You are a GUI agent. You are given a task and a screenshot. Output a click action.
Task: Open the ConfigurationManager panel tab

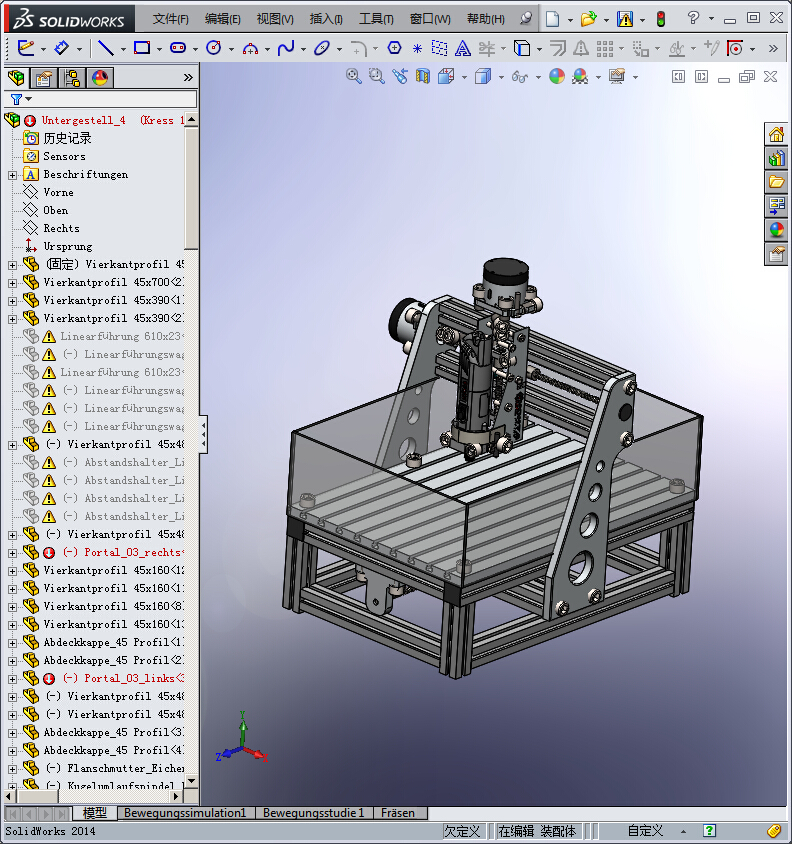(72, 78)
